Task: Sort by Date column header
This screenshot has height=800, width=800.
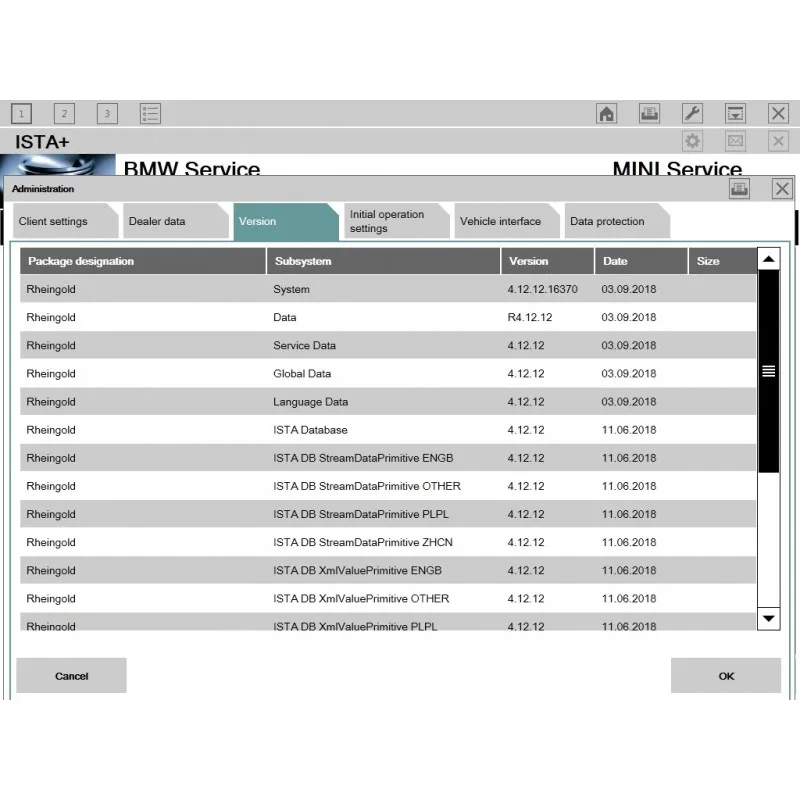Action: click(641, 261)
